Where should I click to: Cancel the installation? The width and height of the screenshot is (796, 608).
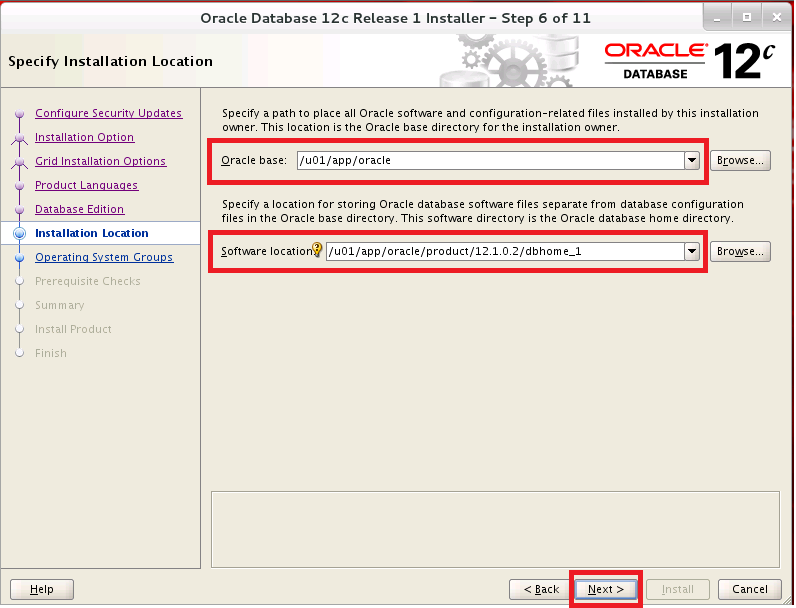click(x=750, y=589)
